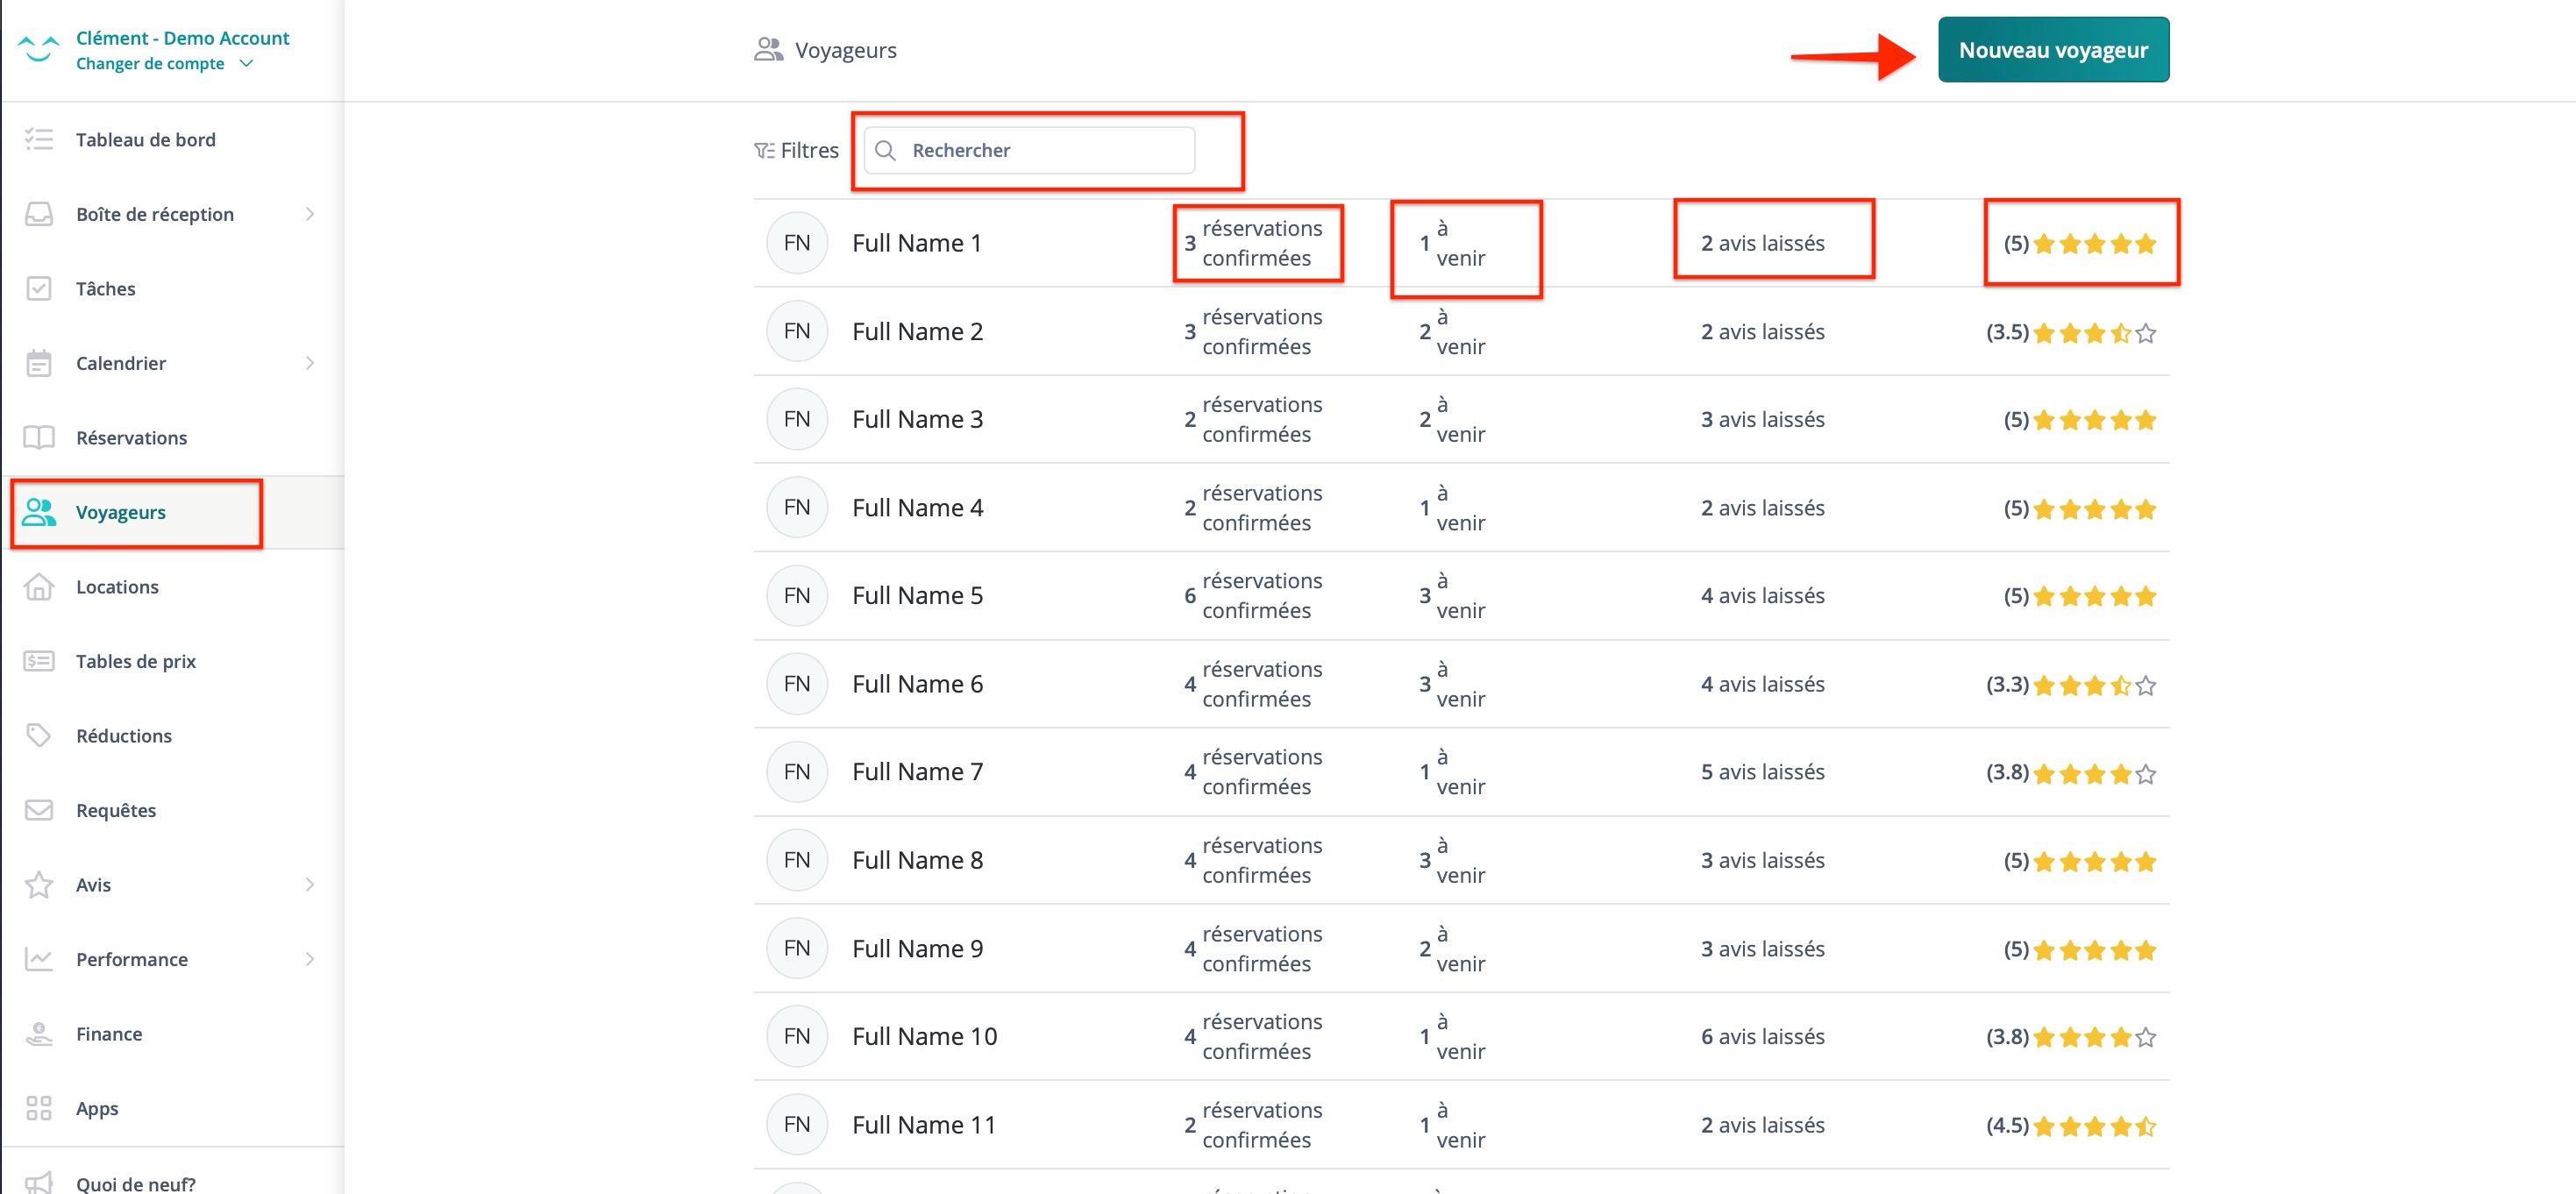Open the Tableau de bord dashboard icon
The image size is (2576, 1194).
coord(38,139)
